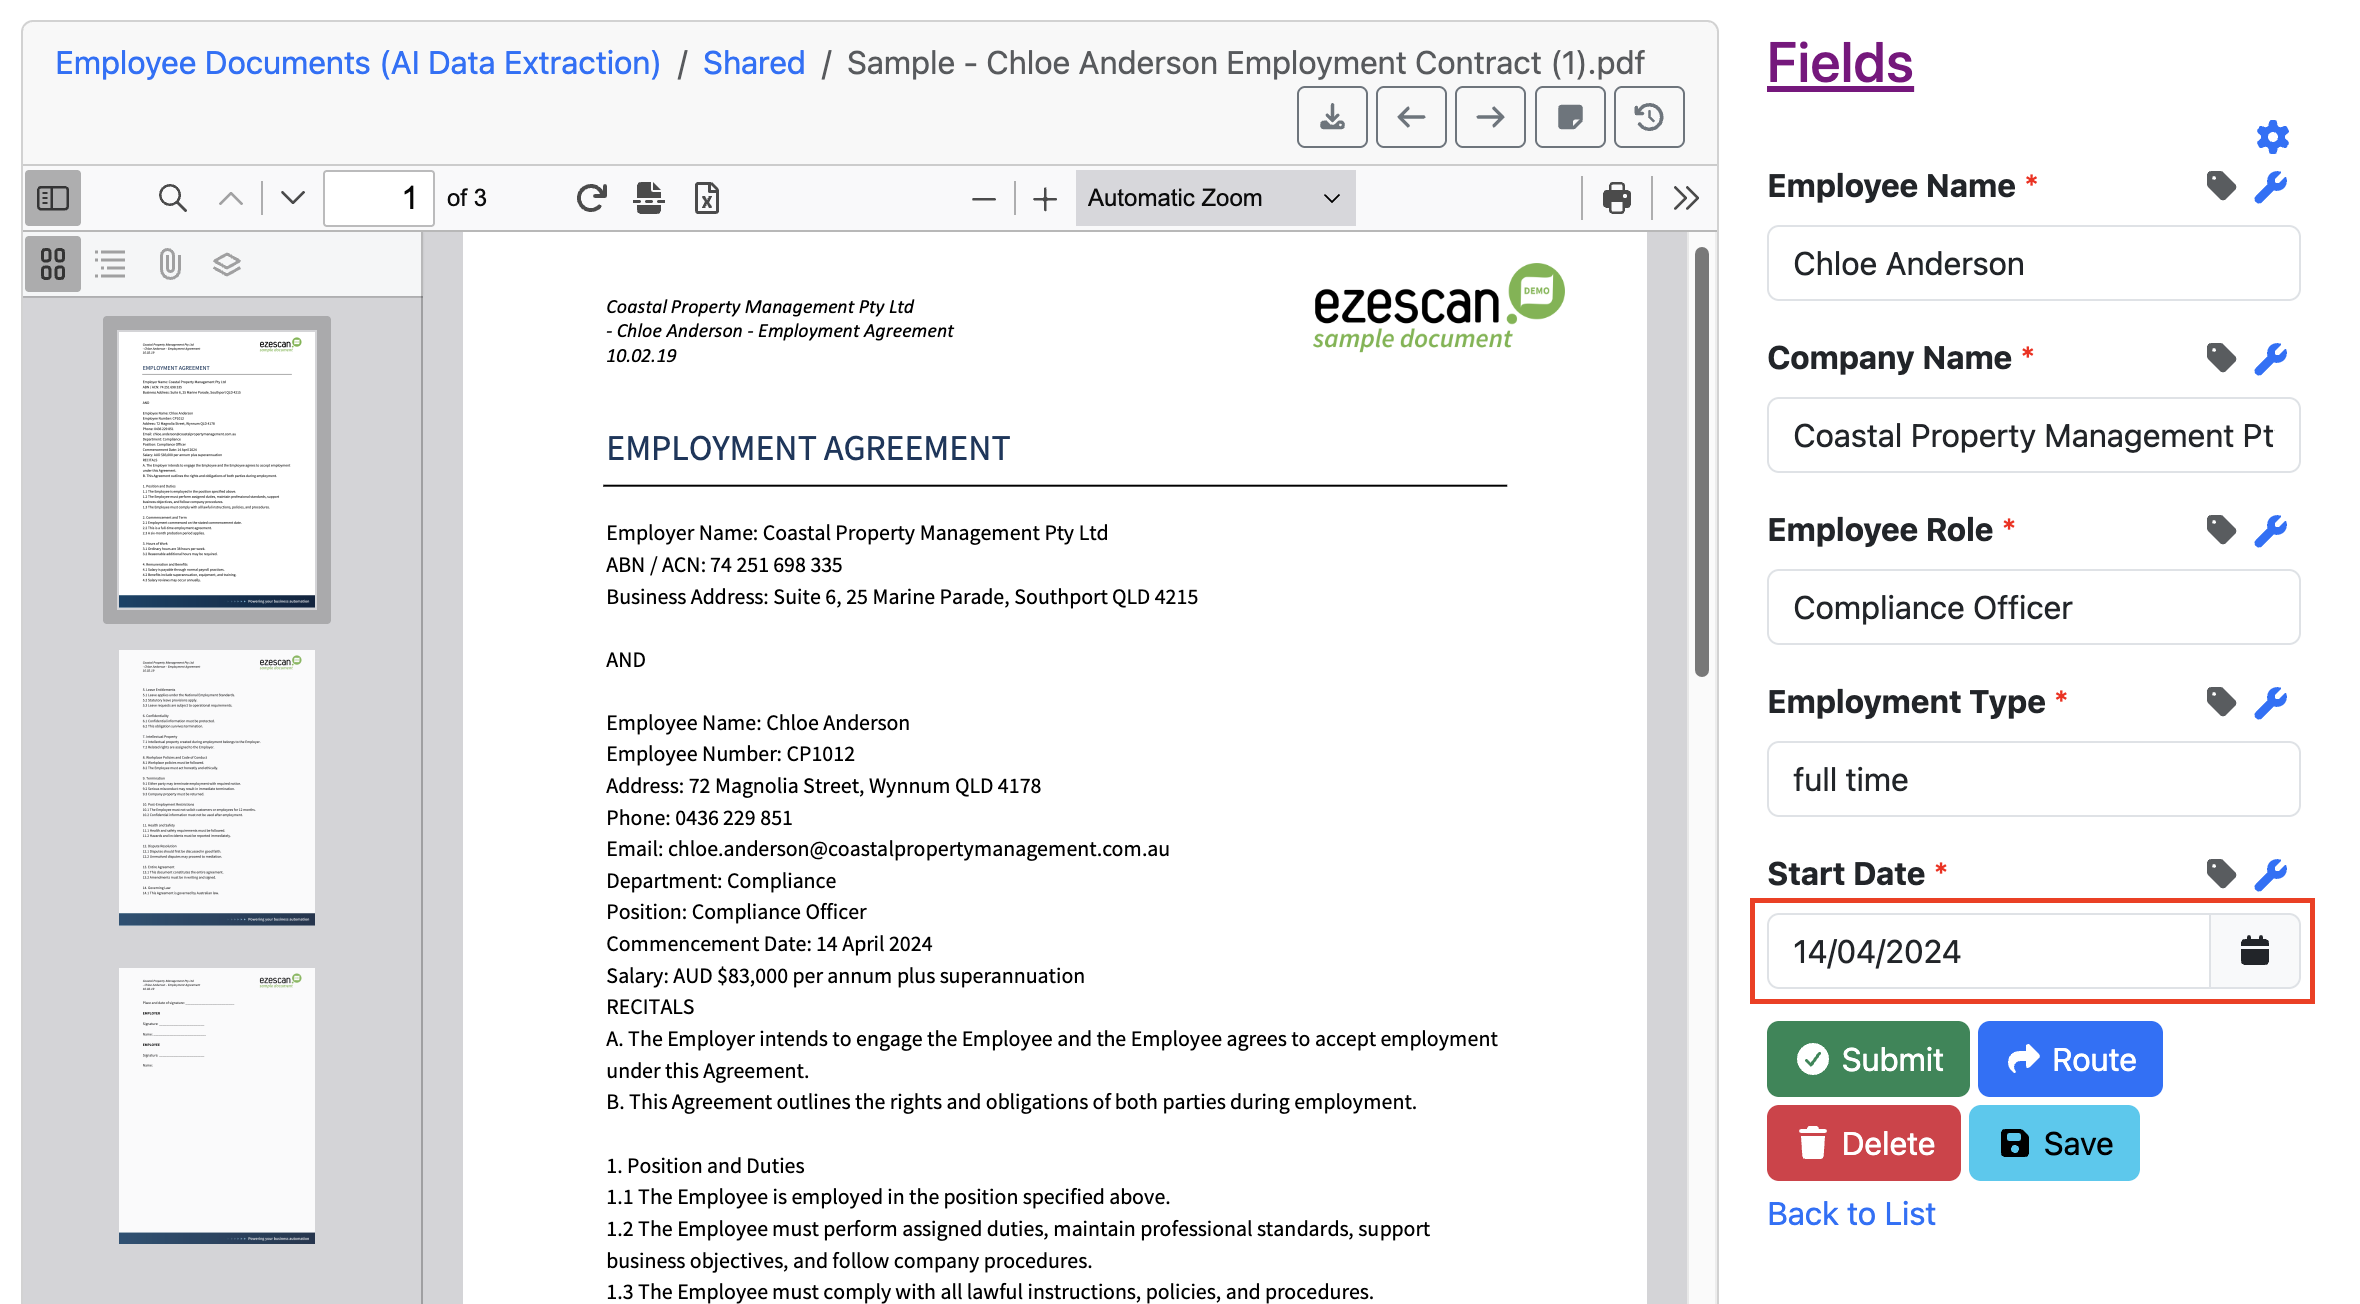This screenshot has height=1304, width=2360.
Task: Go to next page chevron
Action: [292, 198]
